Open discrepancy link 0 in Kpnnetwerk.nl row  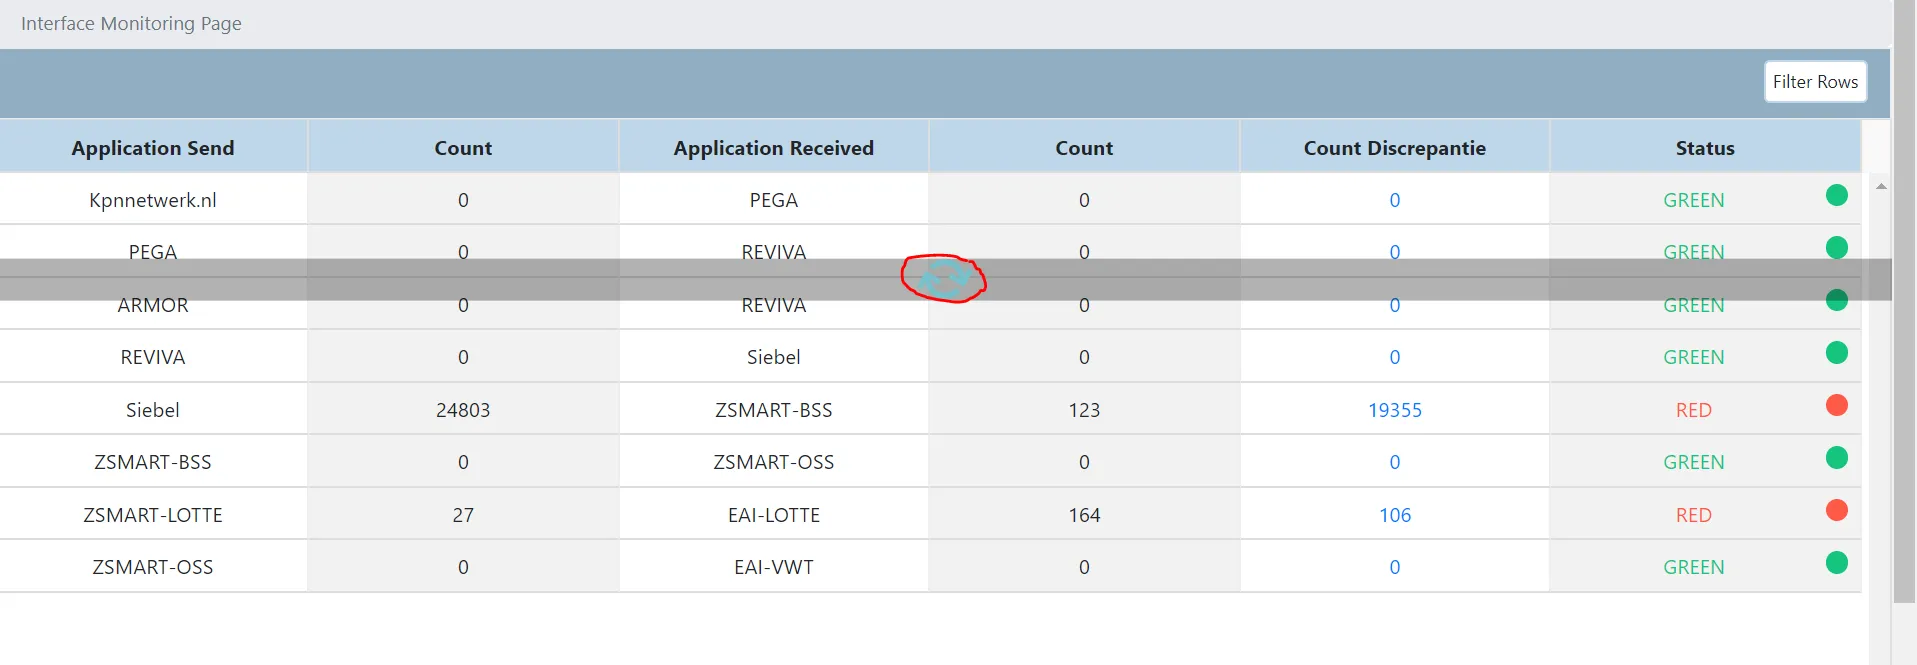pyautogui.click(x=1395, y=200)
